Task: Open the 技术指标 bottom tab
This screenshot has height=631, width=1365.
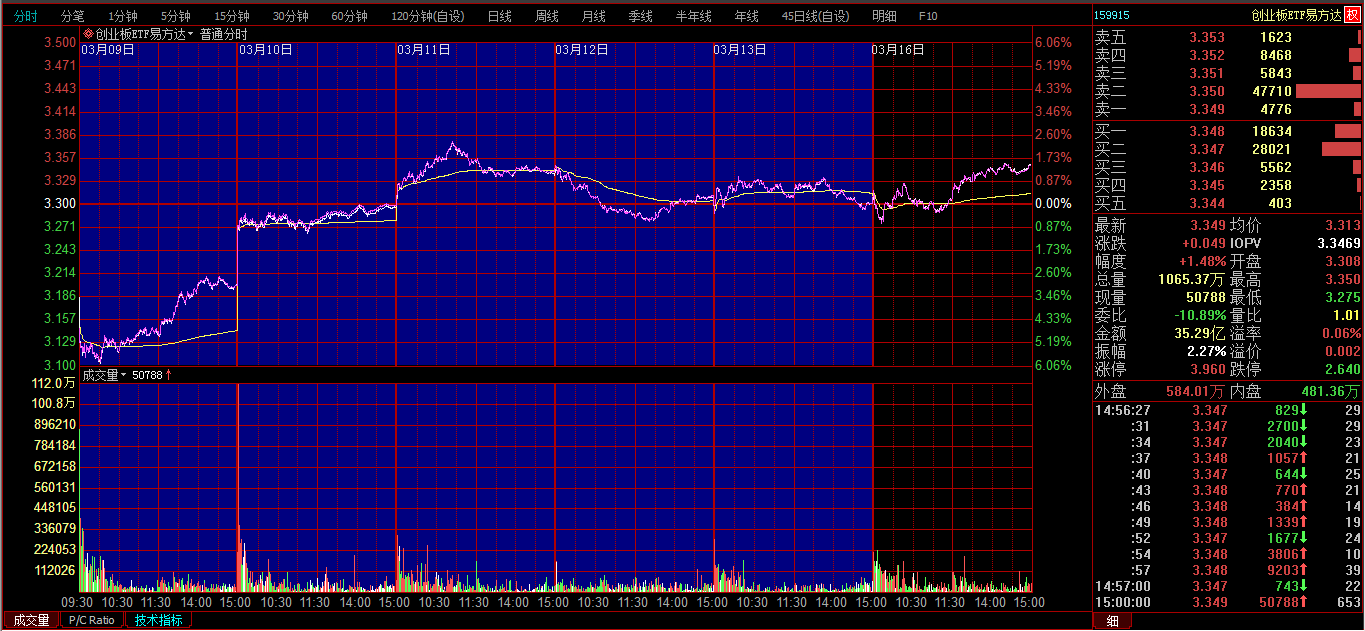Action: (158, 620)
